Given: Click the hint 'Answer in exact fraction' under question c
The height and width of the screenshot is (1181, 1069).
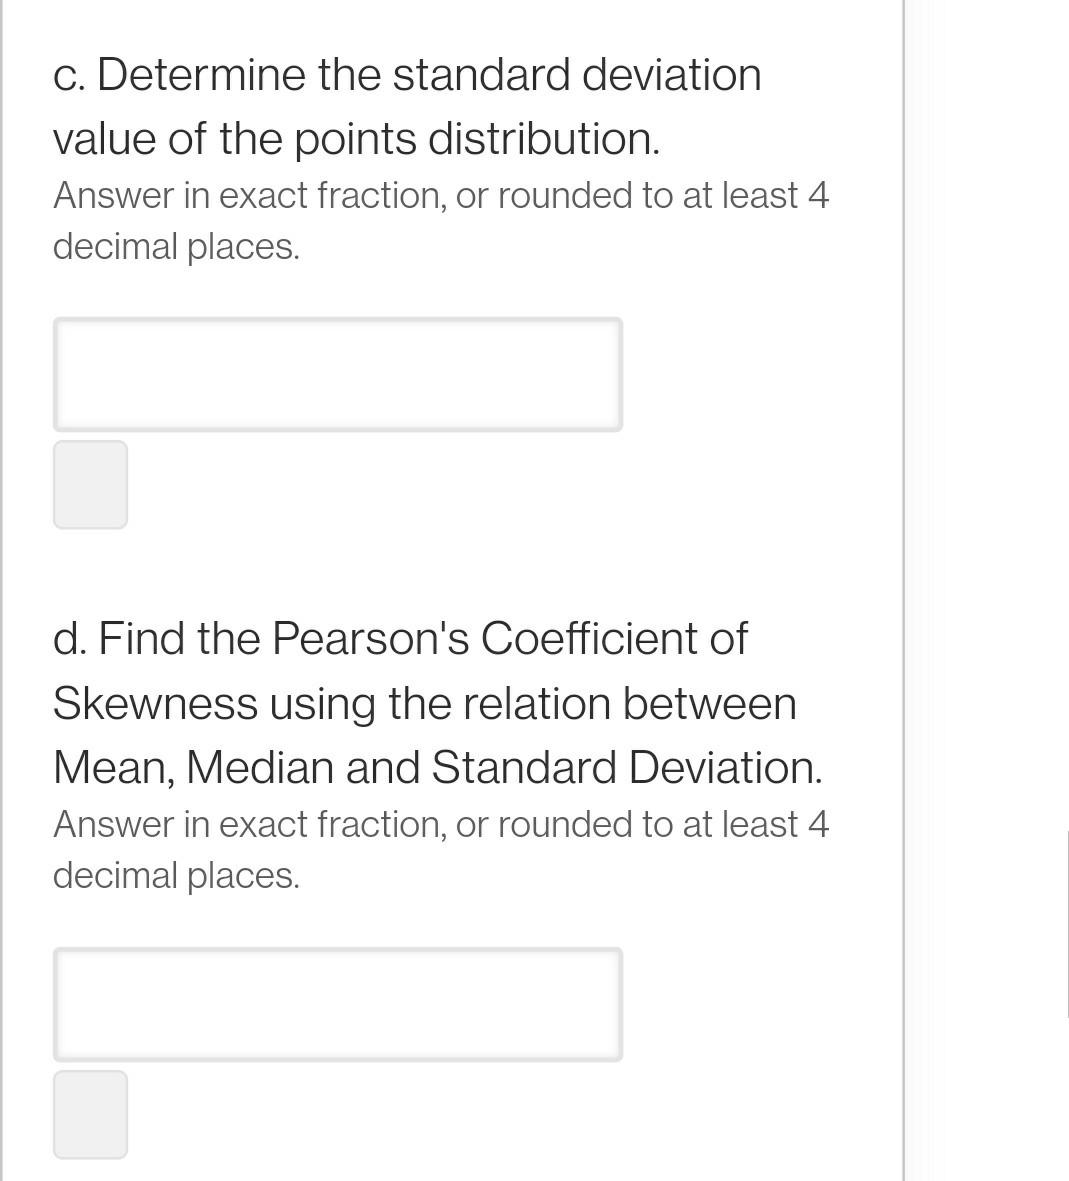Looking at the screenshot, I should [247, 195].
